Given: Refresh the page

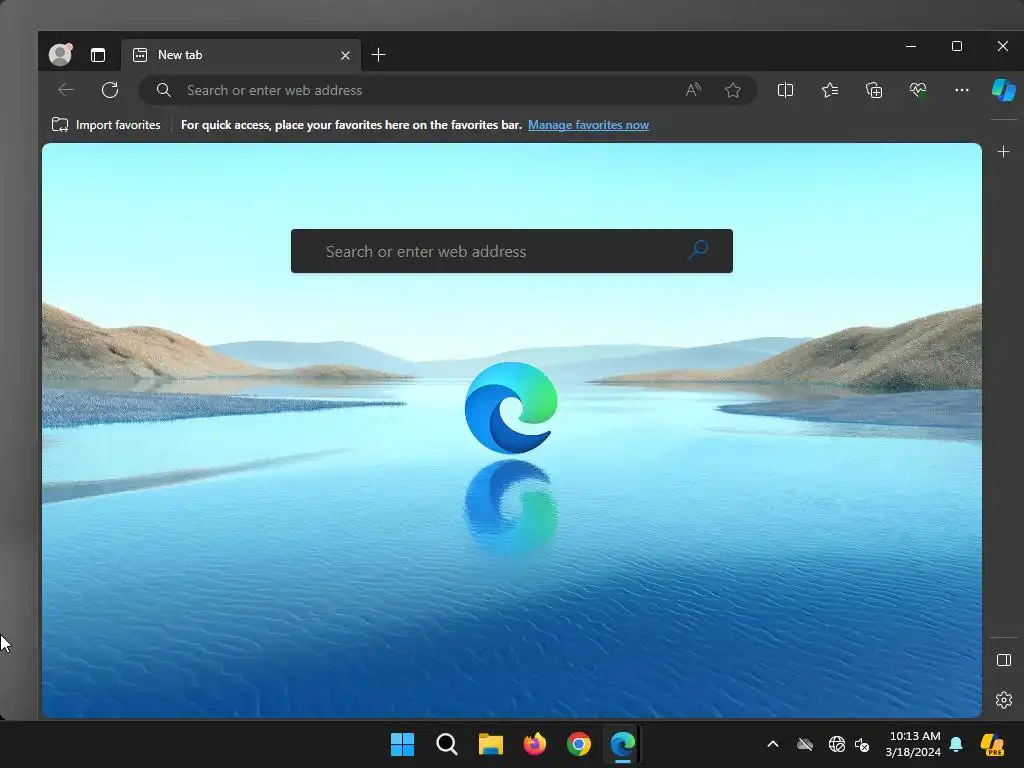Looking at the screenshot, I should pos(110,90).
